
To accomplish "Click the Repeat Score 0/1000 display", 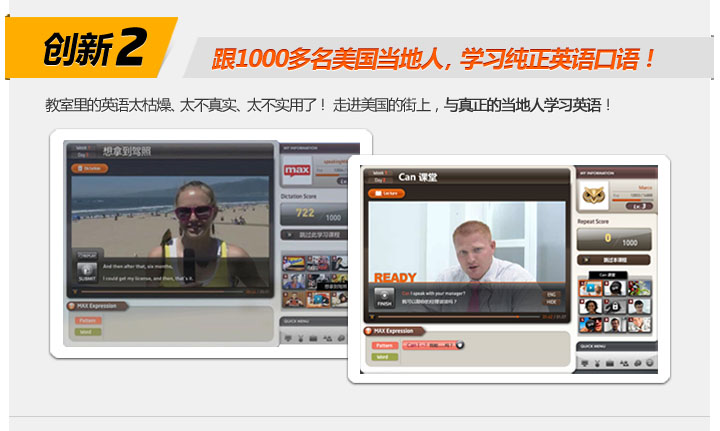I will click(614, 240).
